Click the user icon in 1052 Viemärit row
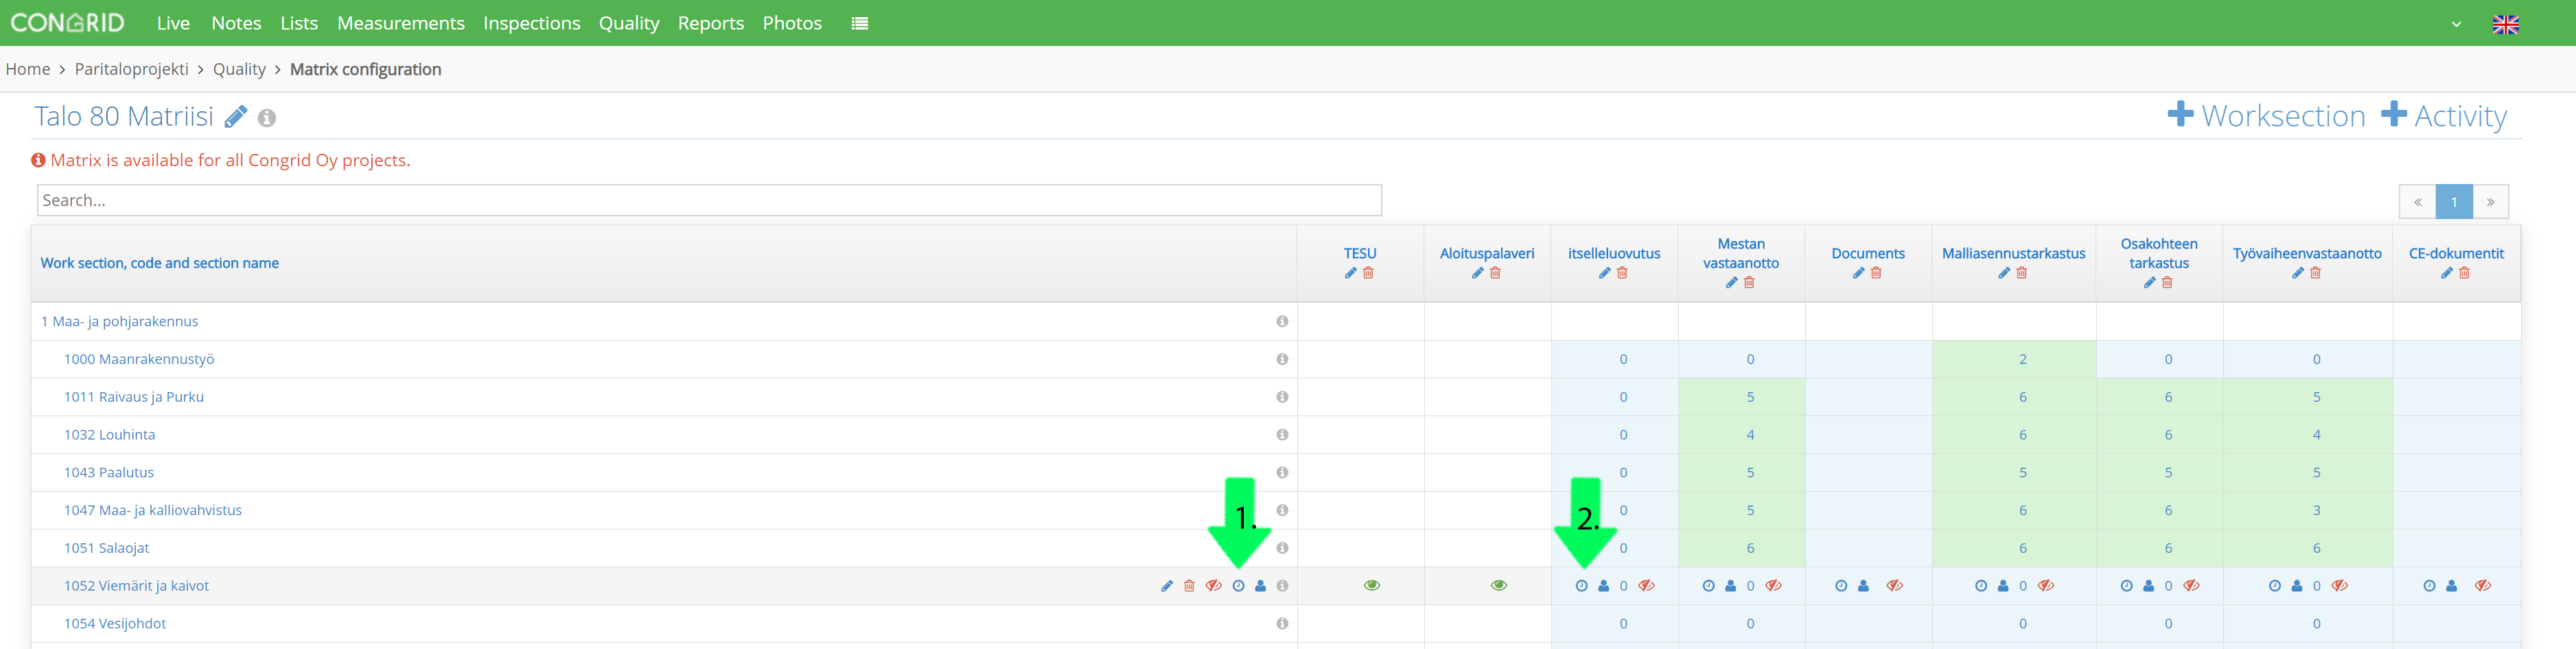The image size is (2576, 649). [x=1260, y=586]
